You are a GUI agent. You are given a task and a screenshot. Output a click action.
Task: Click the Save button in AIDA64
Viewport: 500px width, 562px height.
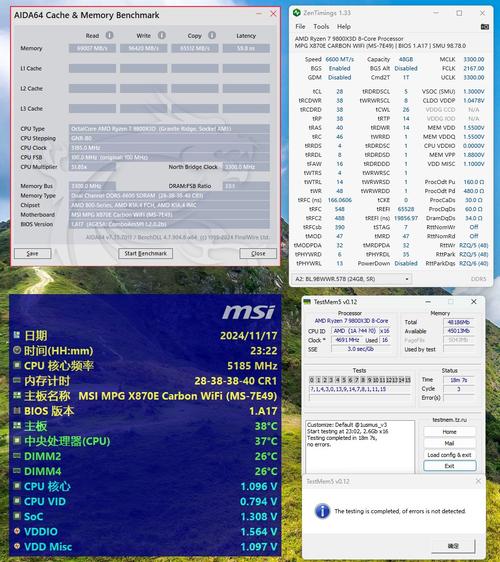33,253
